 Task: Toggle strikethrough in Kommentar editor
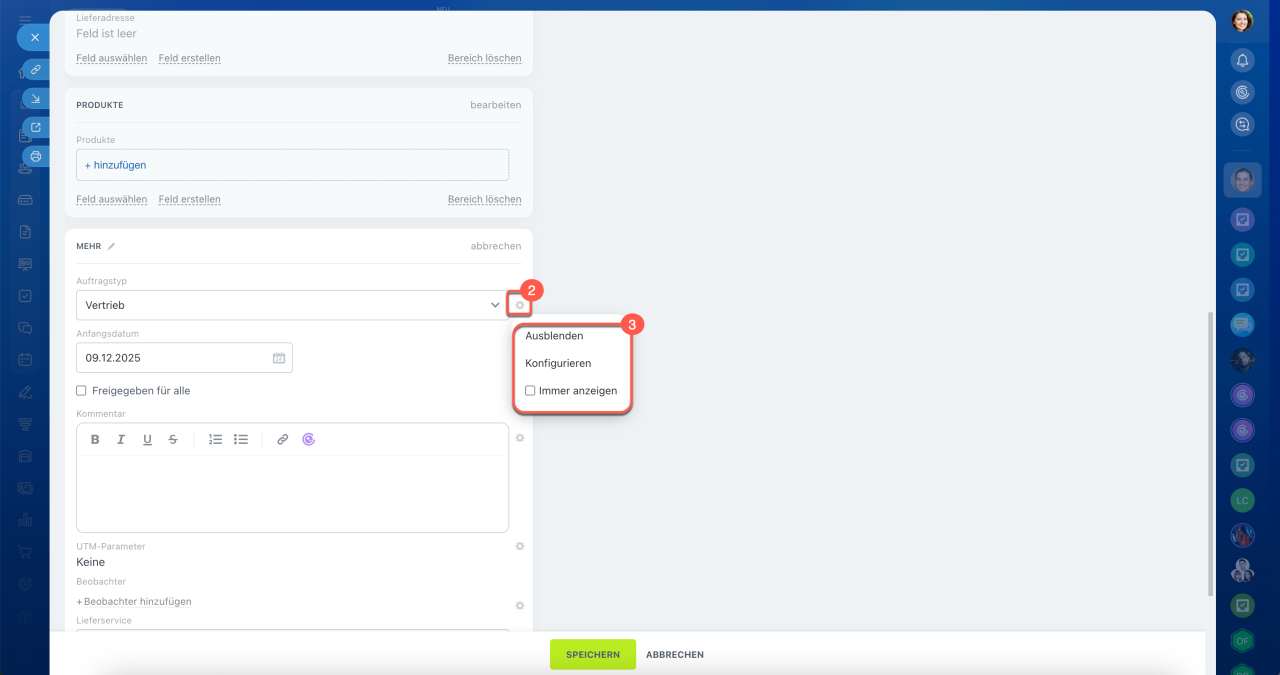(x=173, y=439)
